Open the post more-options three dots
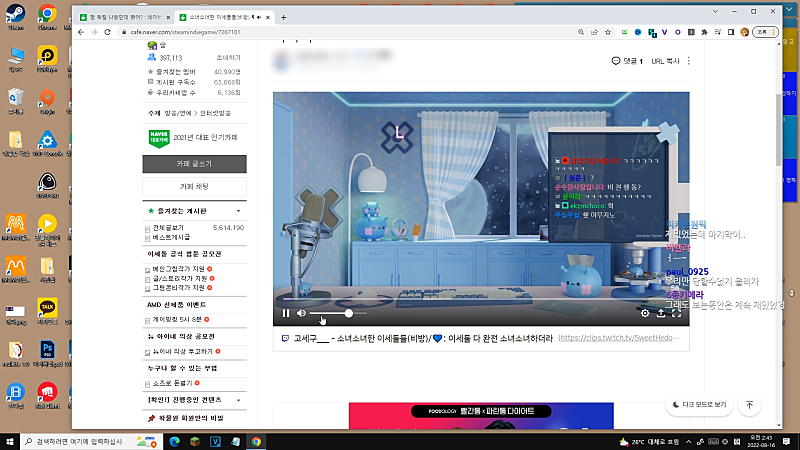The height and width of the screenshot is (450, 800). pyautogui.click(x=689, y=61)
